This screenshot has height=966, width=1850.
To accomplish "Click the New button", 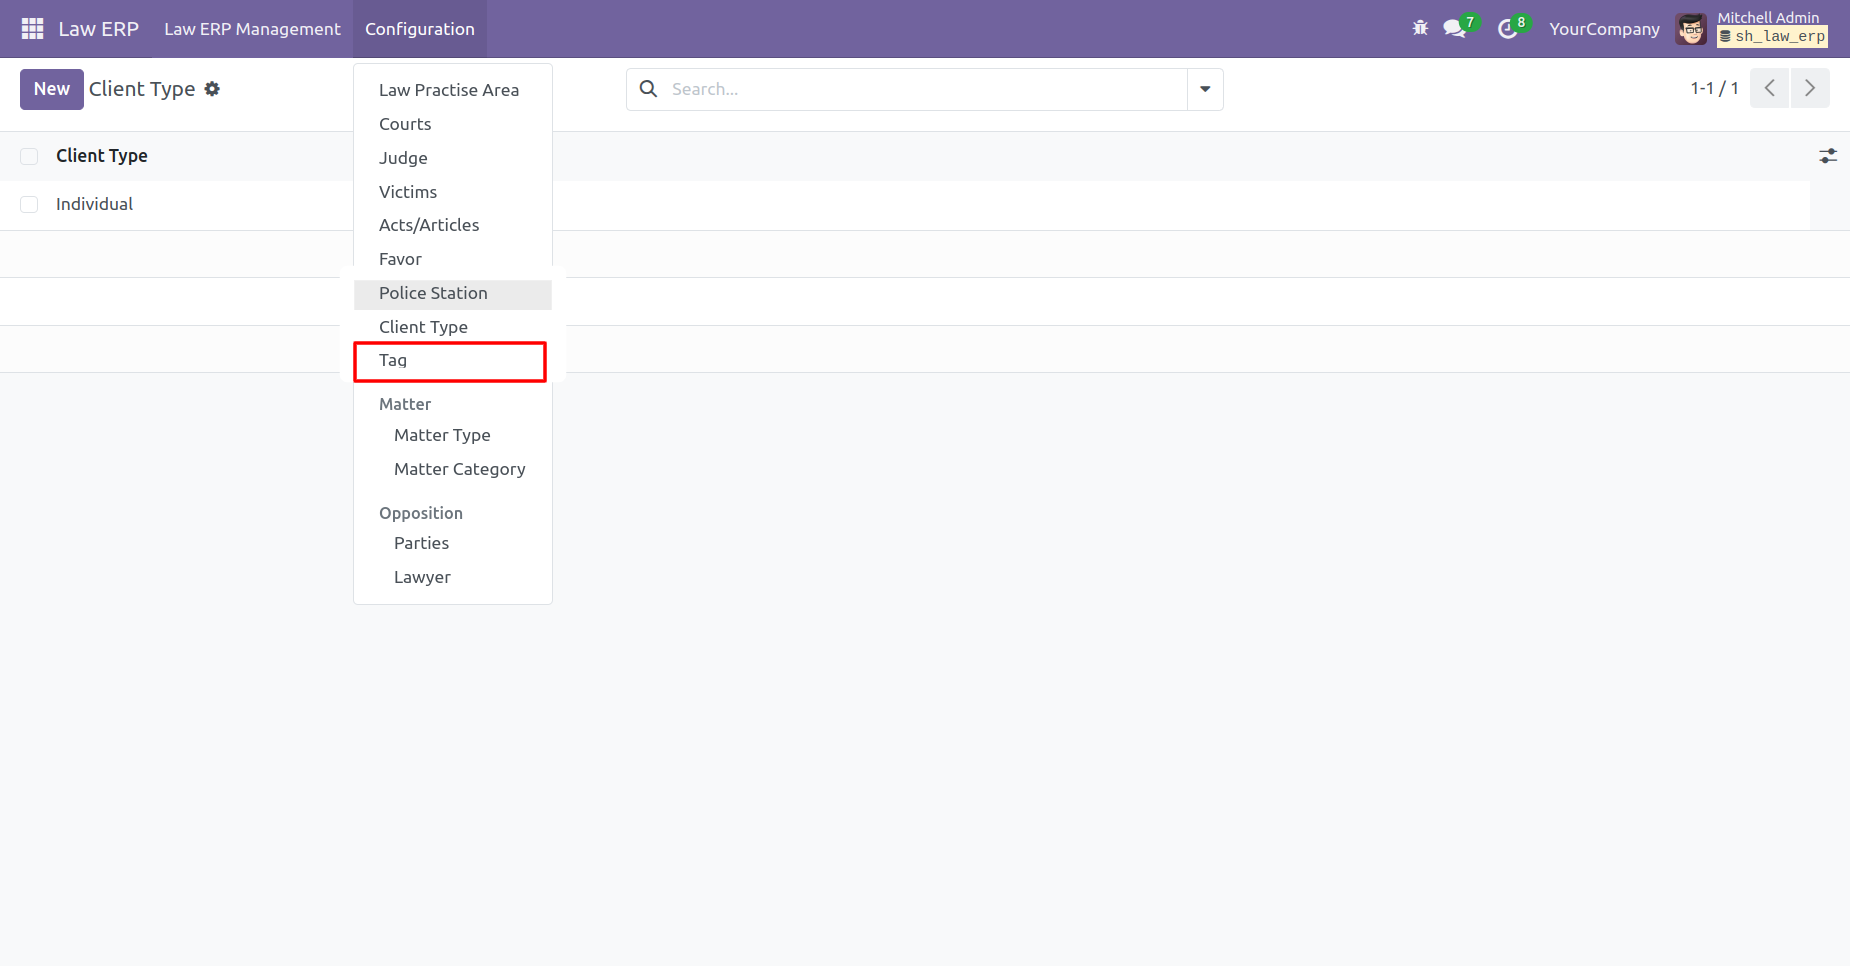I will click(x=52, y=89).
